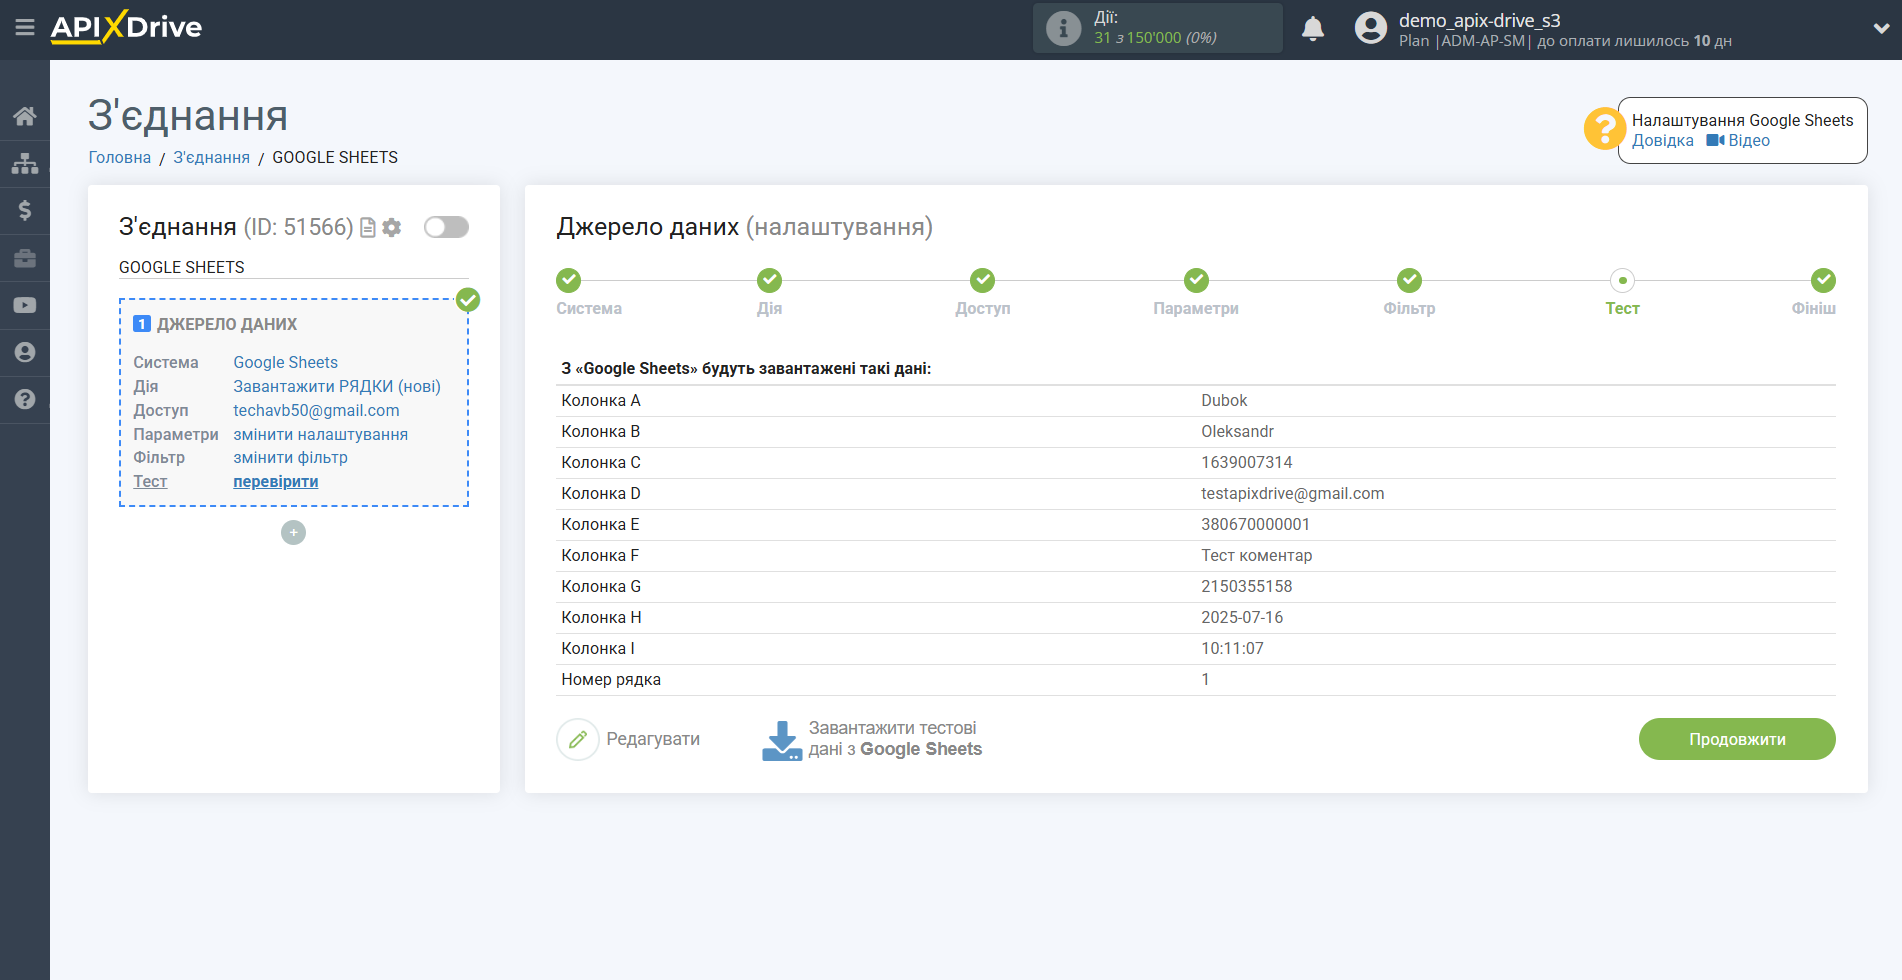Click the Дії counter panel
Viewport: 1902px width, 980px height.
(1157, 28)
